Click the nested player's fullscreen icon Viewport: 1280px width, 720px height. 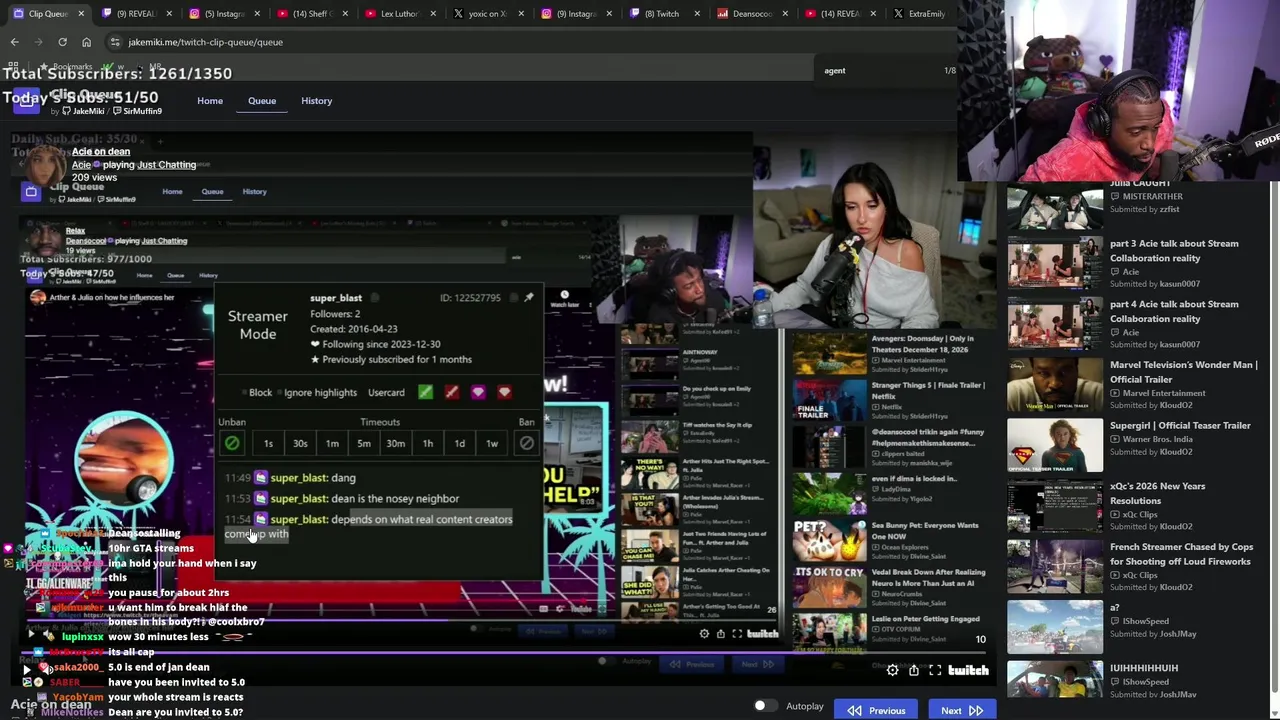737,634
